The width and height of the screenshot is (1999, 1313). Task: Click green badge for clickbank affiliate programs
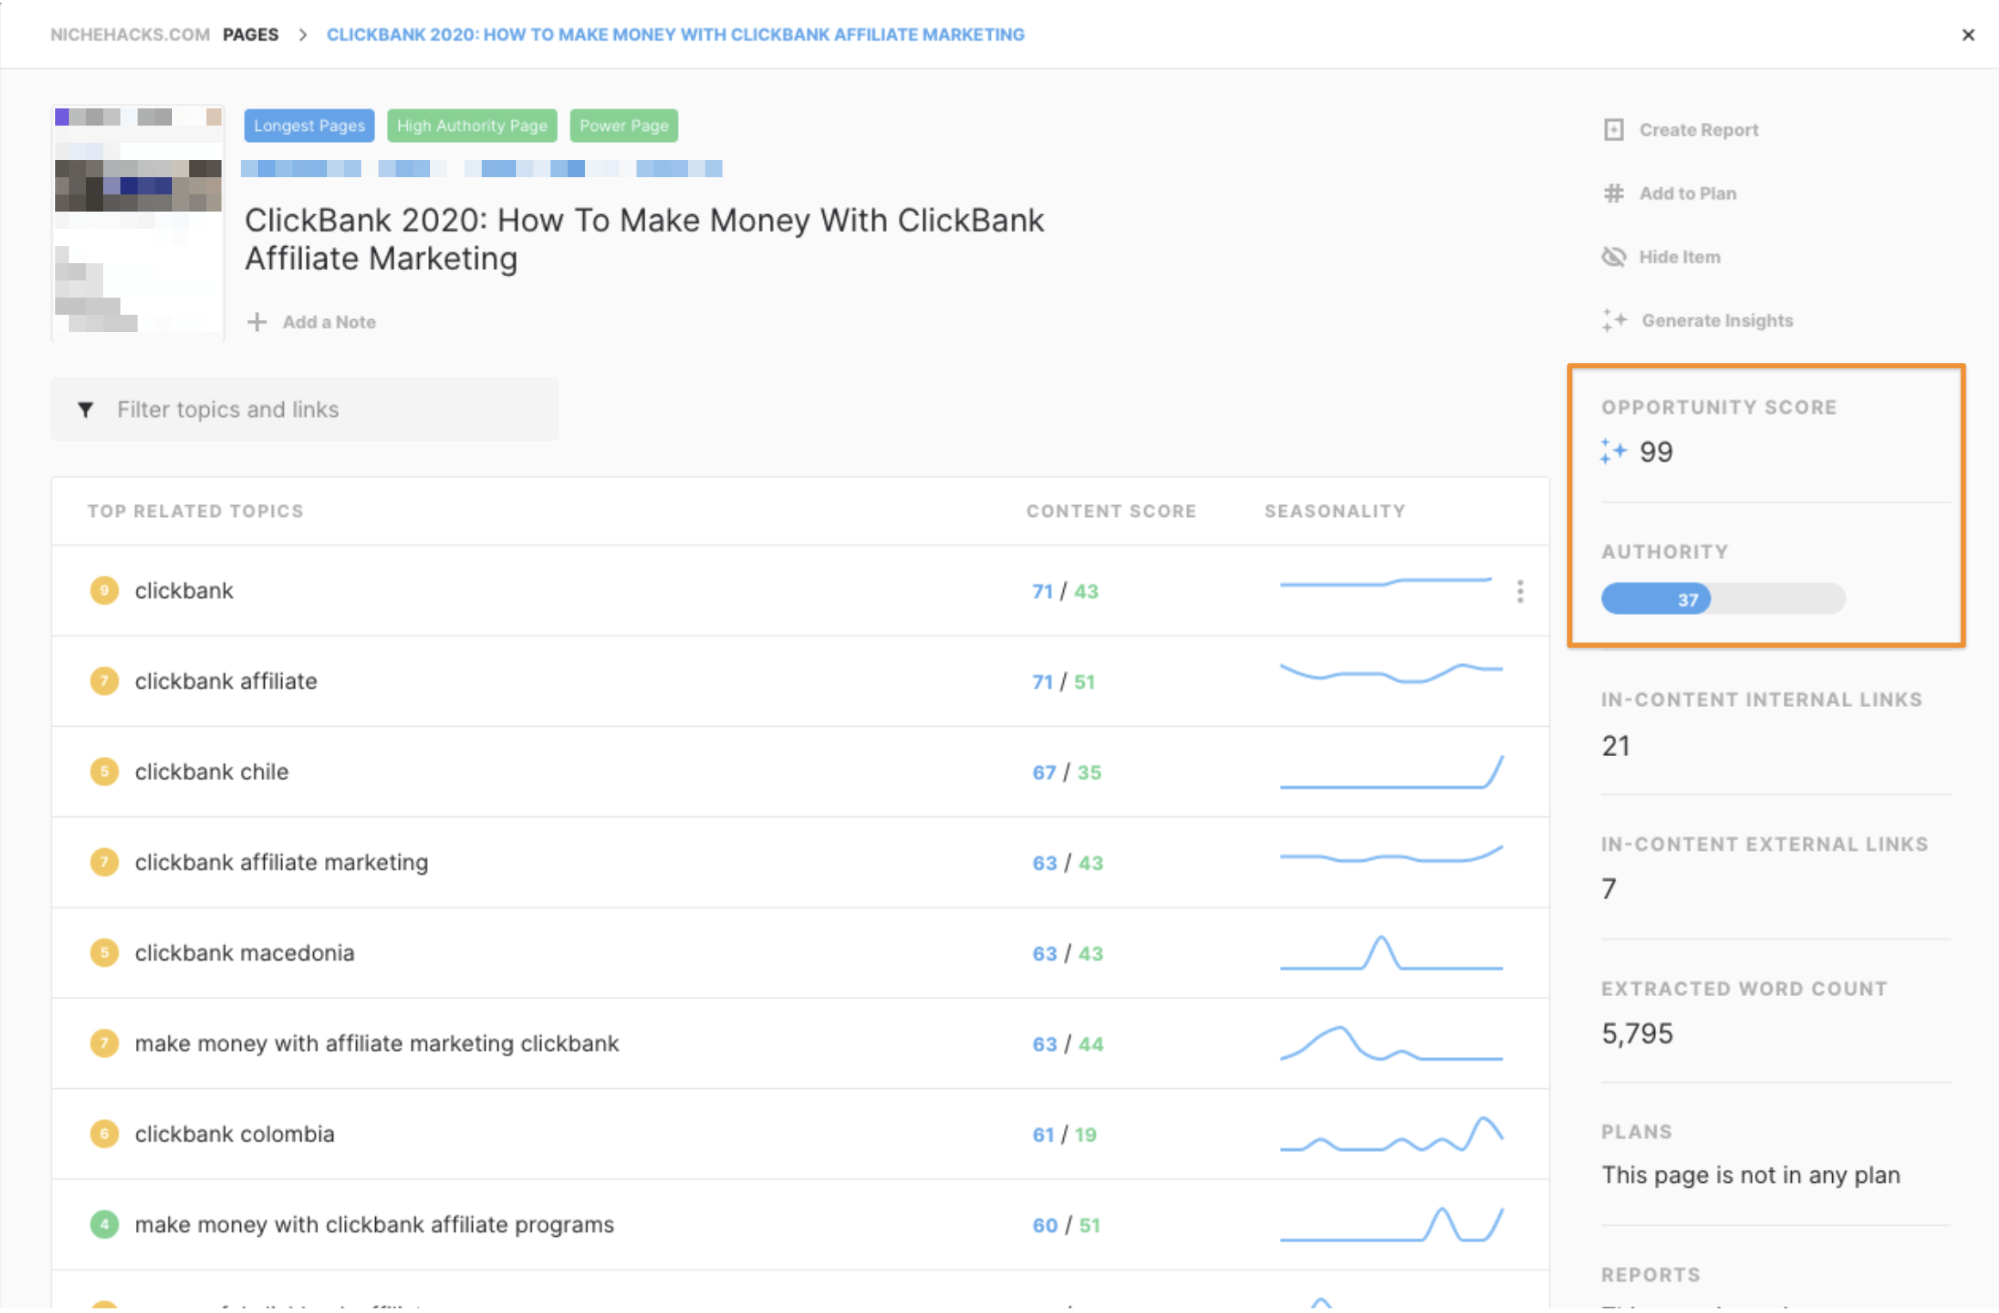point(104,1224)
